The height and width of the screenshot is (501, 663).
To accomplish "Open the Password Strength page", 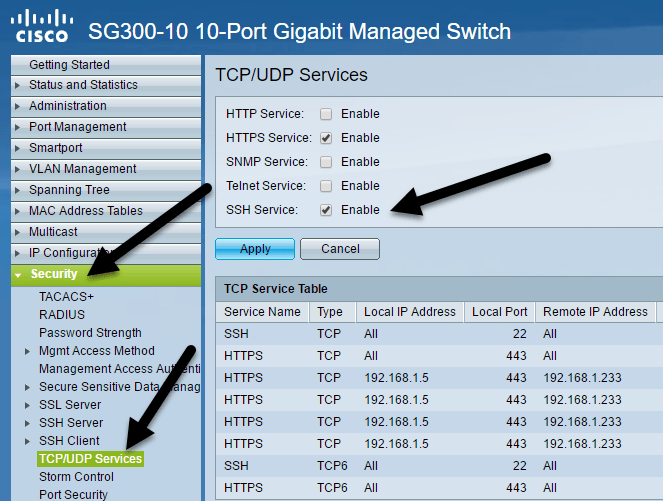I will pyautogui.click(x=90, y=333).
